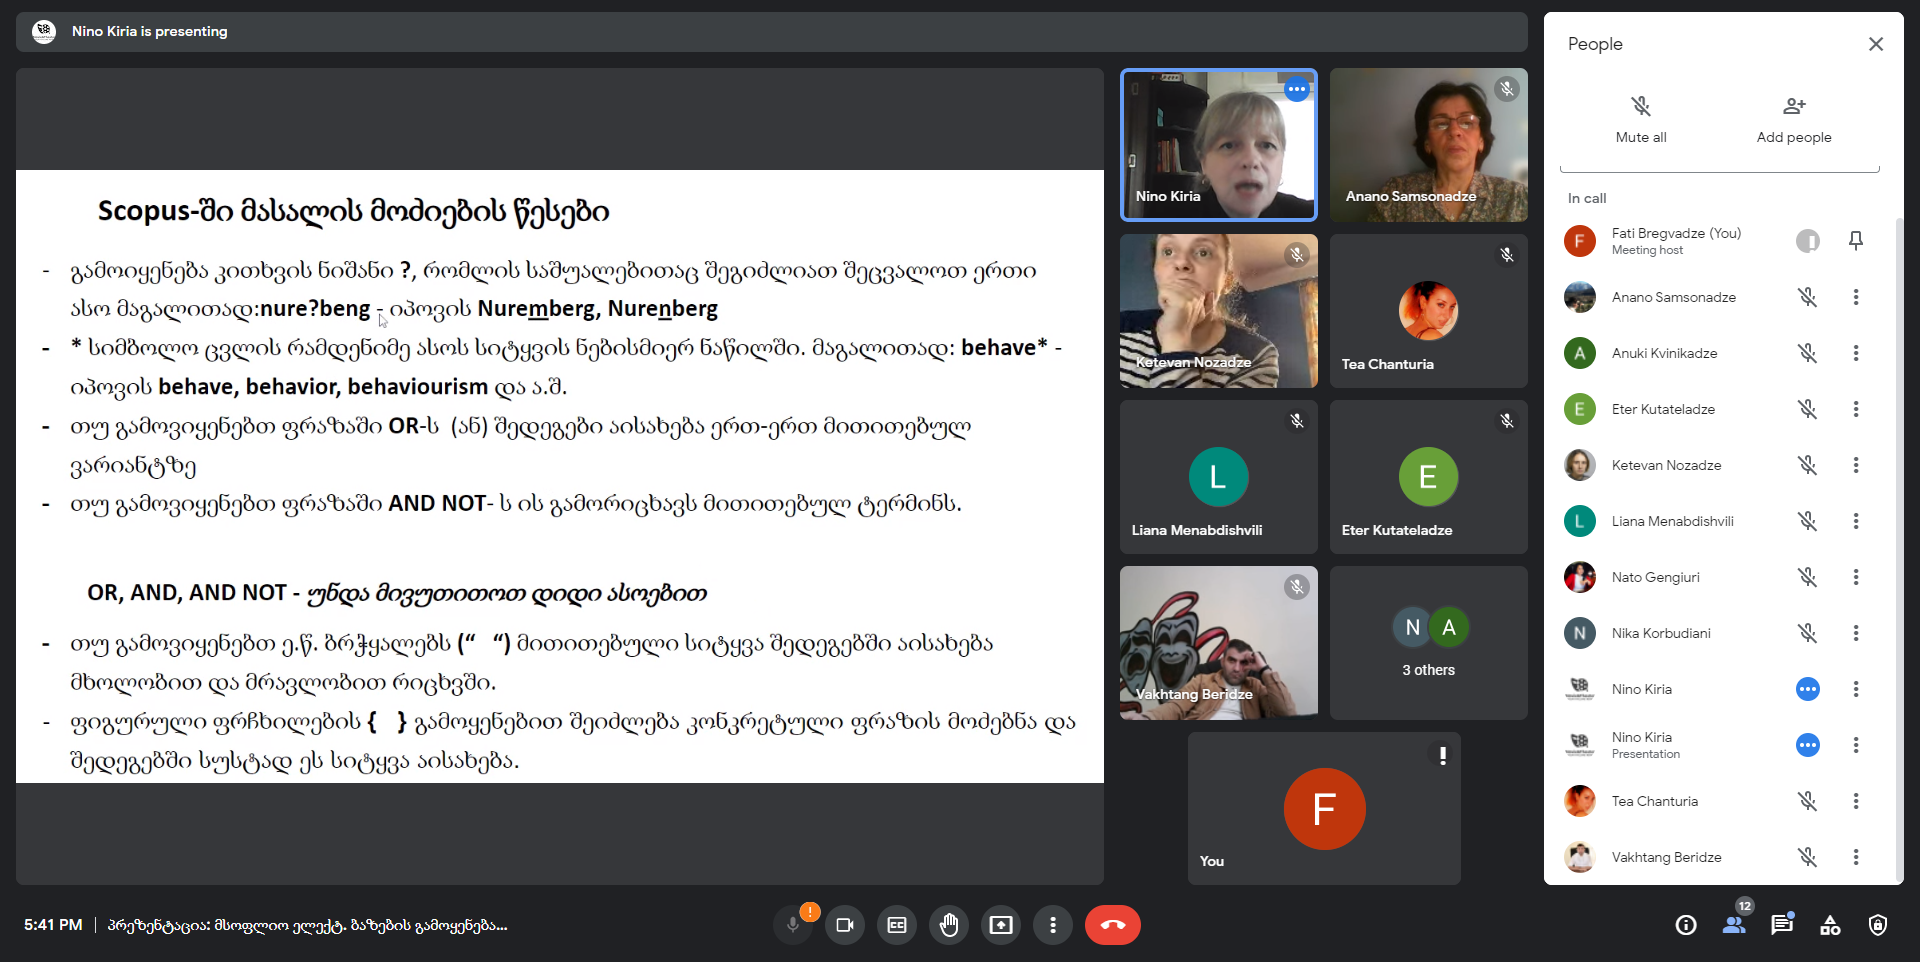
Task: Leave the call with red hang-up button
Action: (x=1112, y=925)
